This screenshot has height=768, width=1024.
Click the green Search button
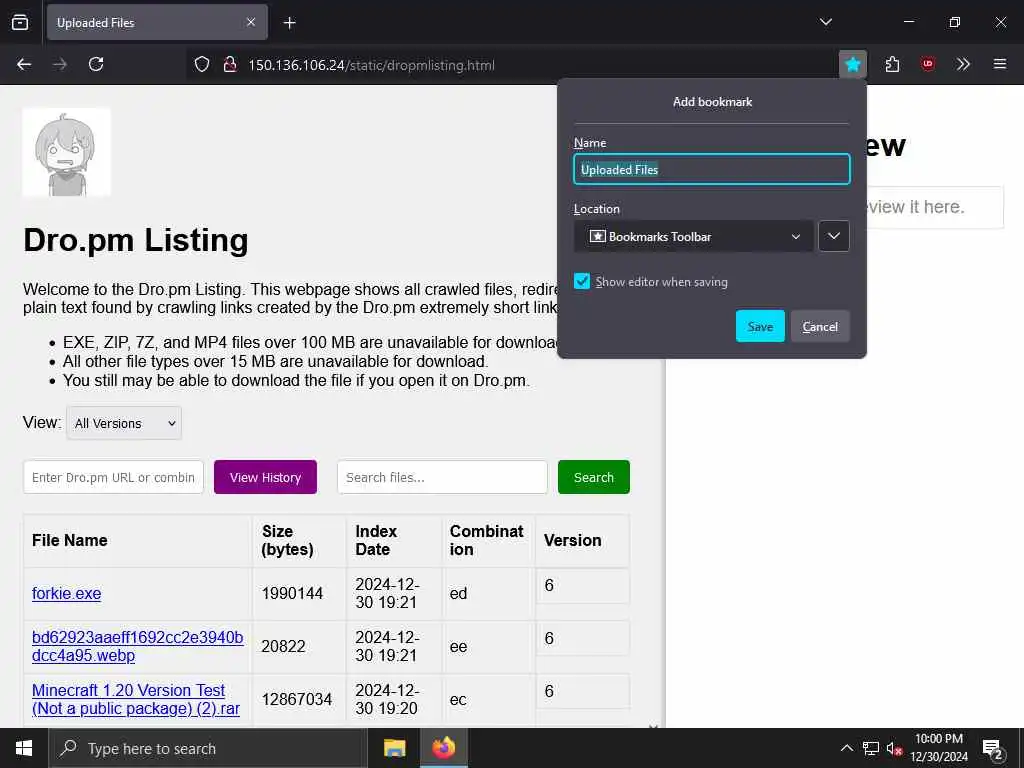point(594,477)
